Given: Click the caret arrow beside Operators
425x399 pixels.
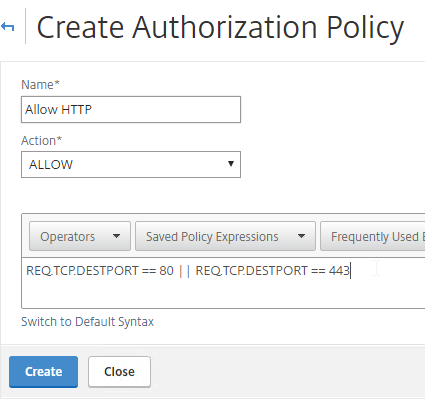Looking at the screenshot, I should (116, 236).
